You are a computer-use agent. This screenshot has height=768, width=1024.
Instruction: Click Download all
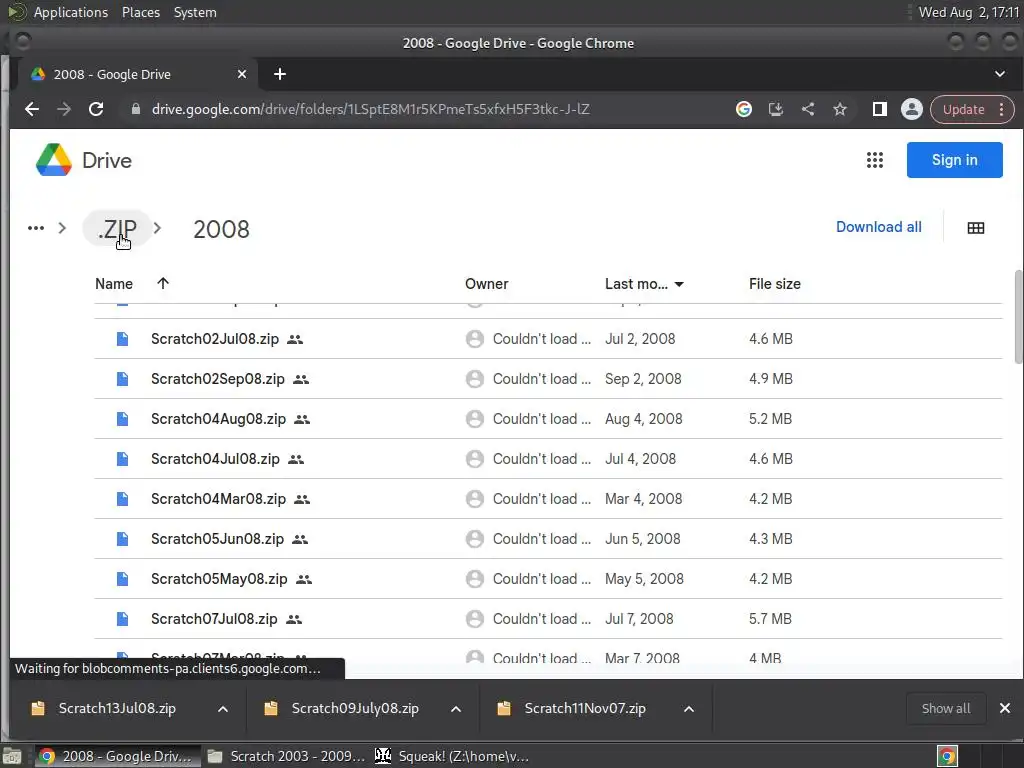[x=878, y=227]
